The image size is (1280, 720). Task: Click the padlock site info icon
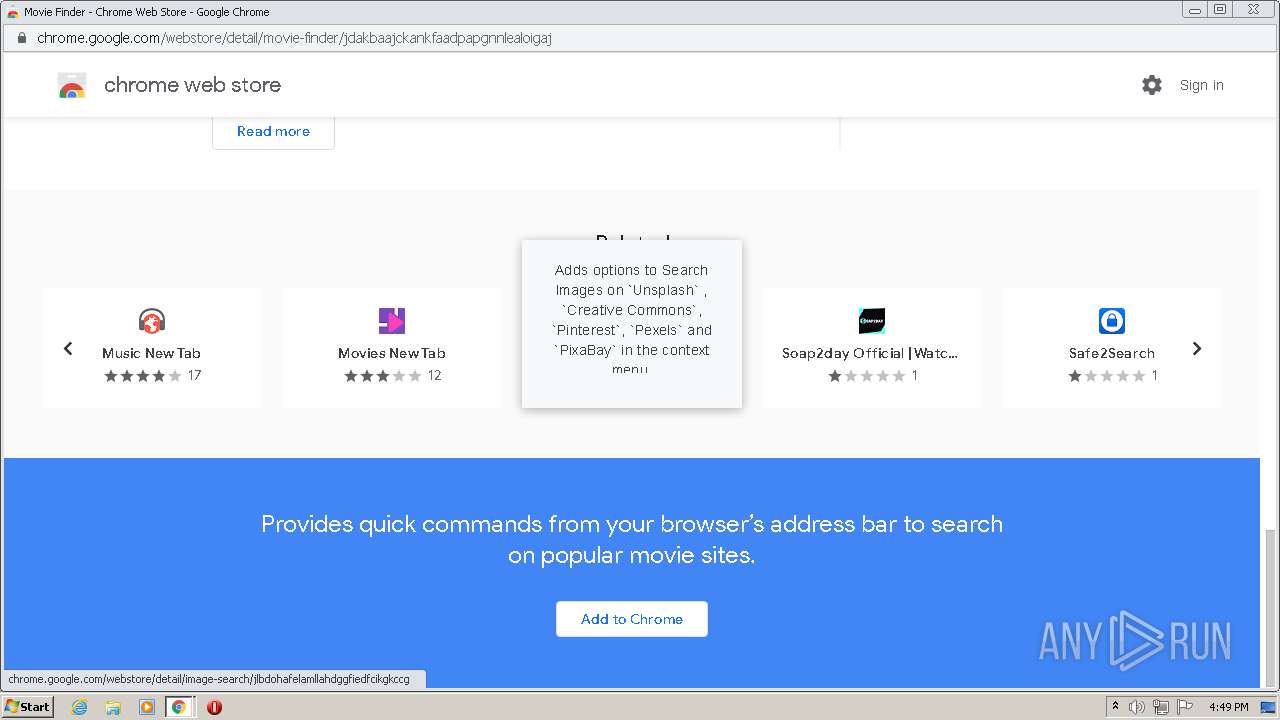click(22, 38)
